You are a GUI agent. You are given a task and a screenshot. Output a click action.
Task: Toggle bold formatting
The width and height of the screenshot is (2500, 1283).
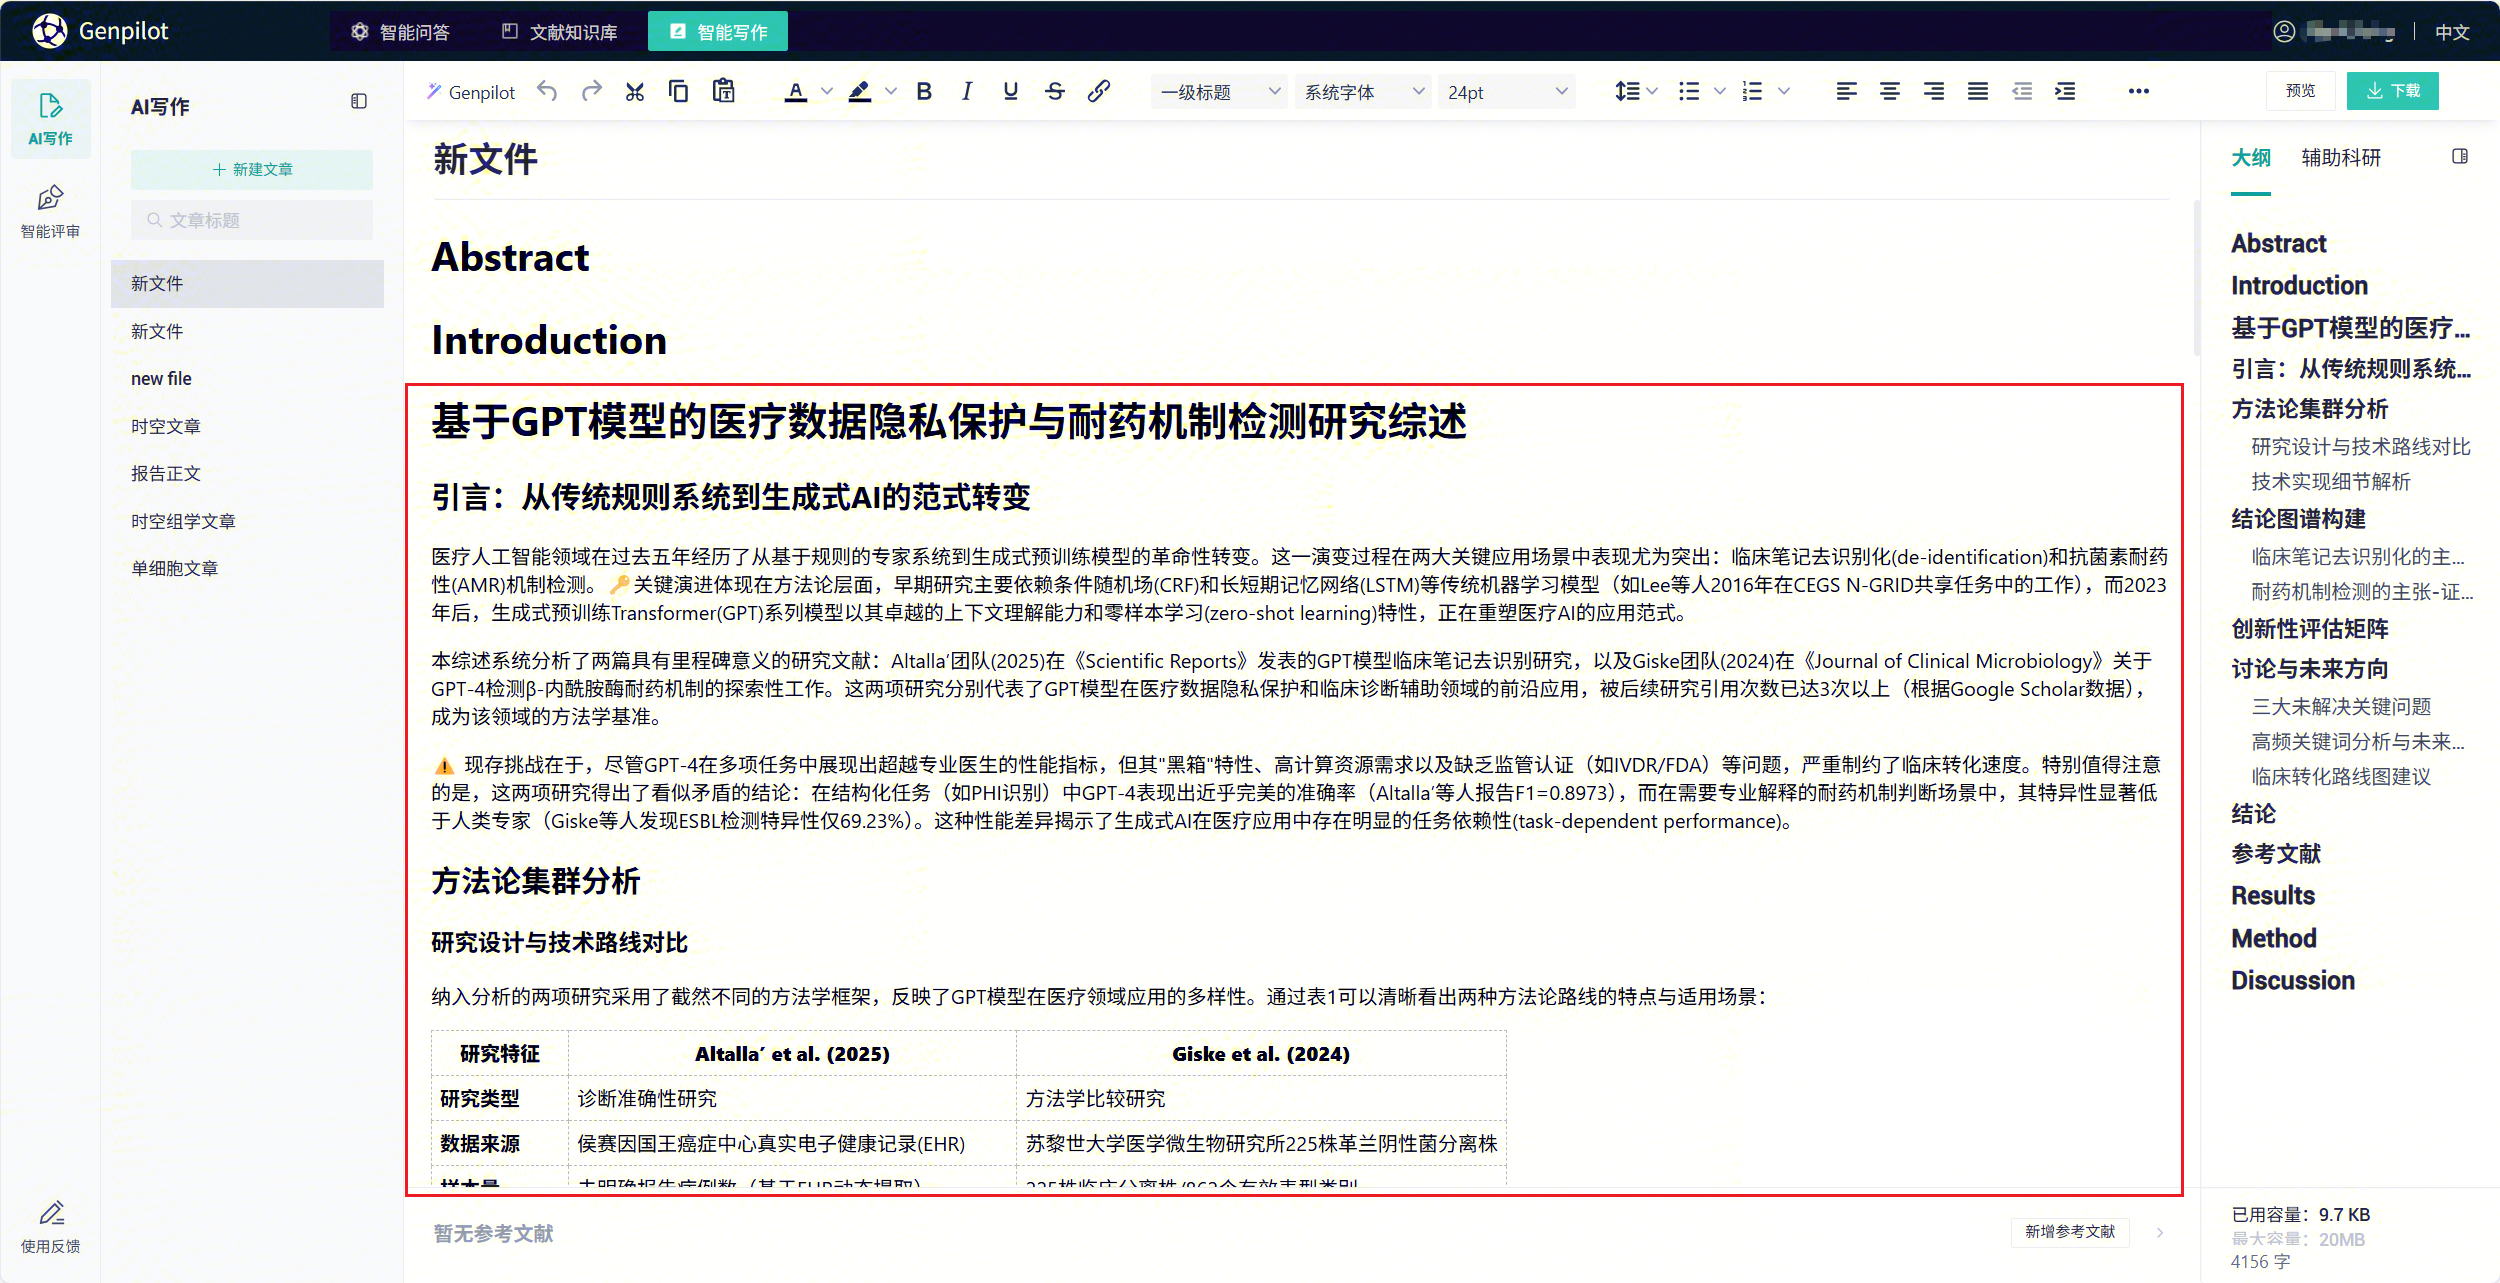click(924, 92)
